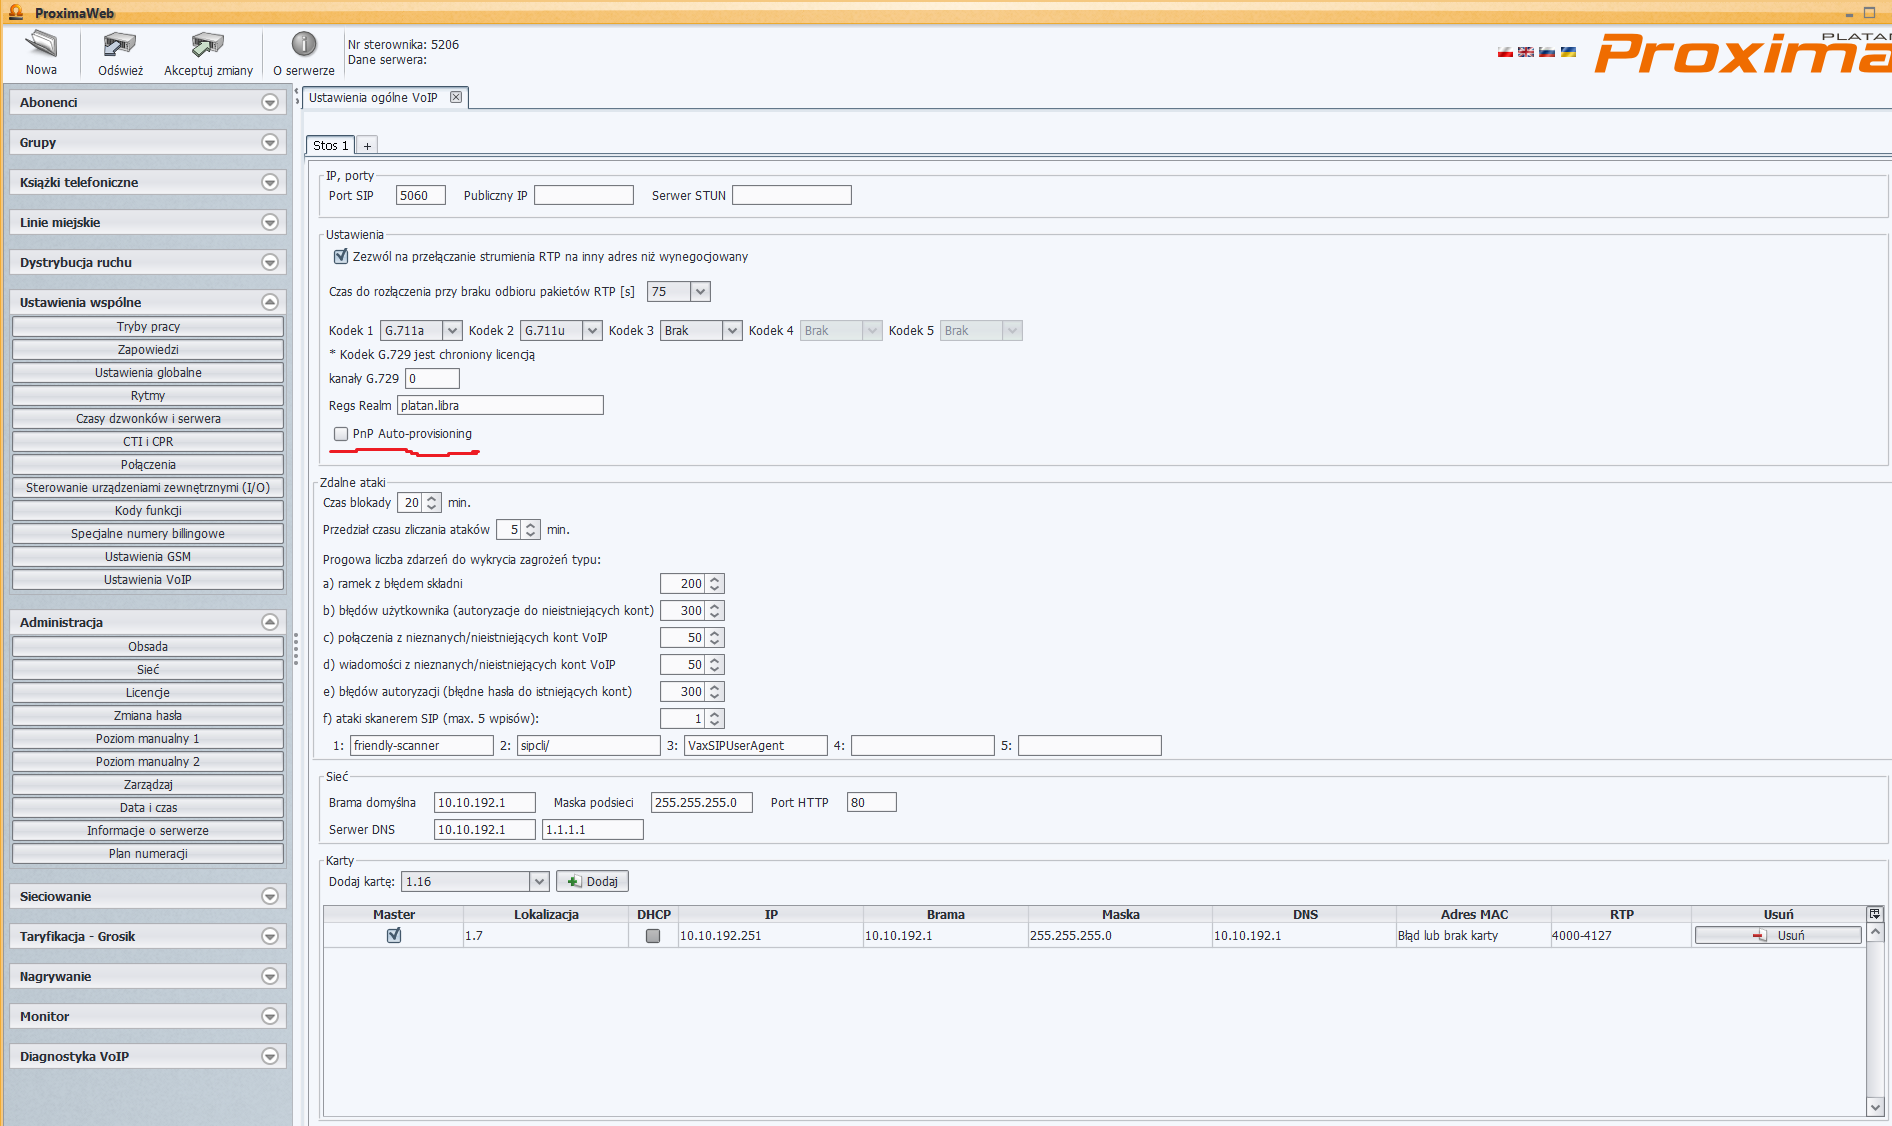The width and height of the screenshot is (1892, 1126).
Task: Click the Dodaj card button
Action: click(x=592, y=882)
